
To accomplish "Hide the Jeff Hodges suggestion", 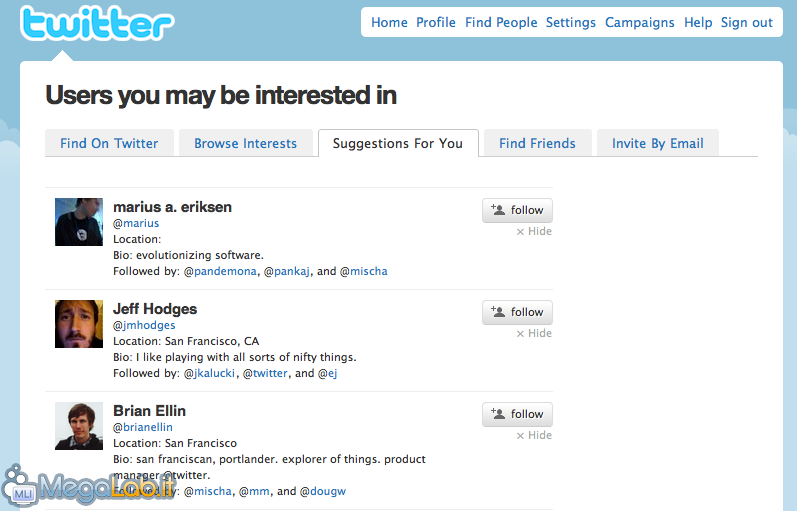I will [x=534, y=334].
